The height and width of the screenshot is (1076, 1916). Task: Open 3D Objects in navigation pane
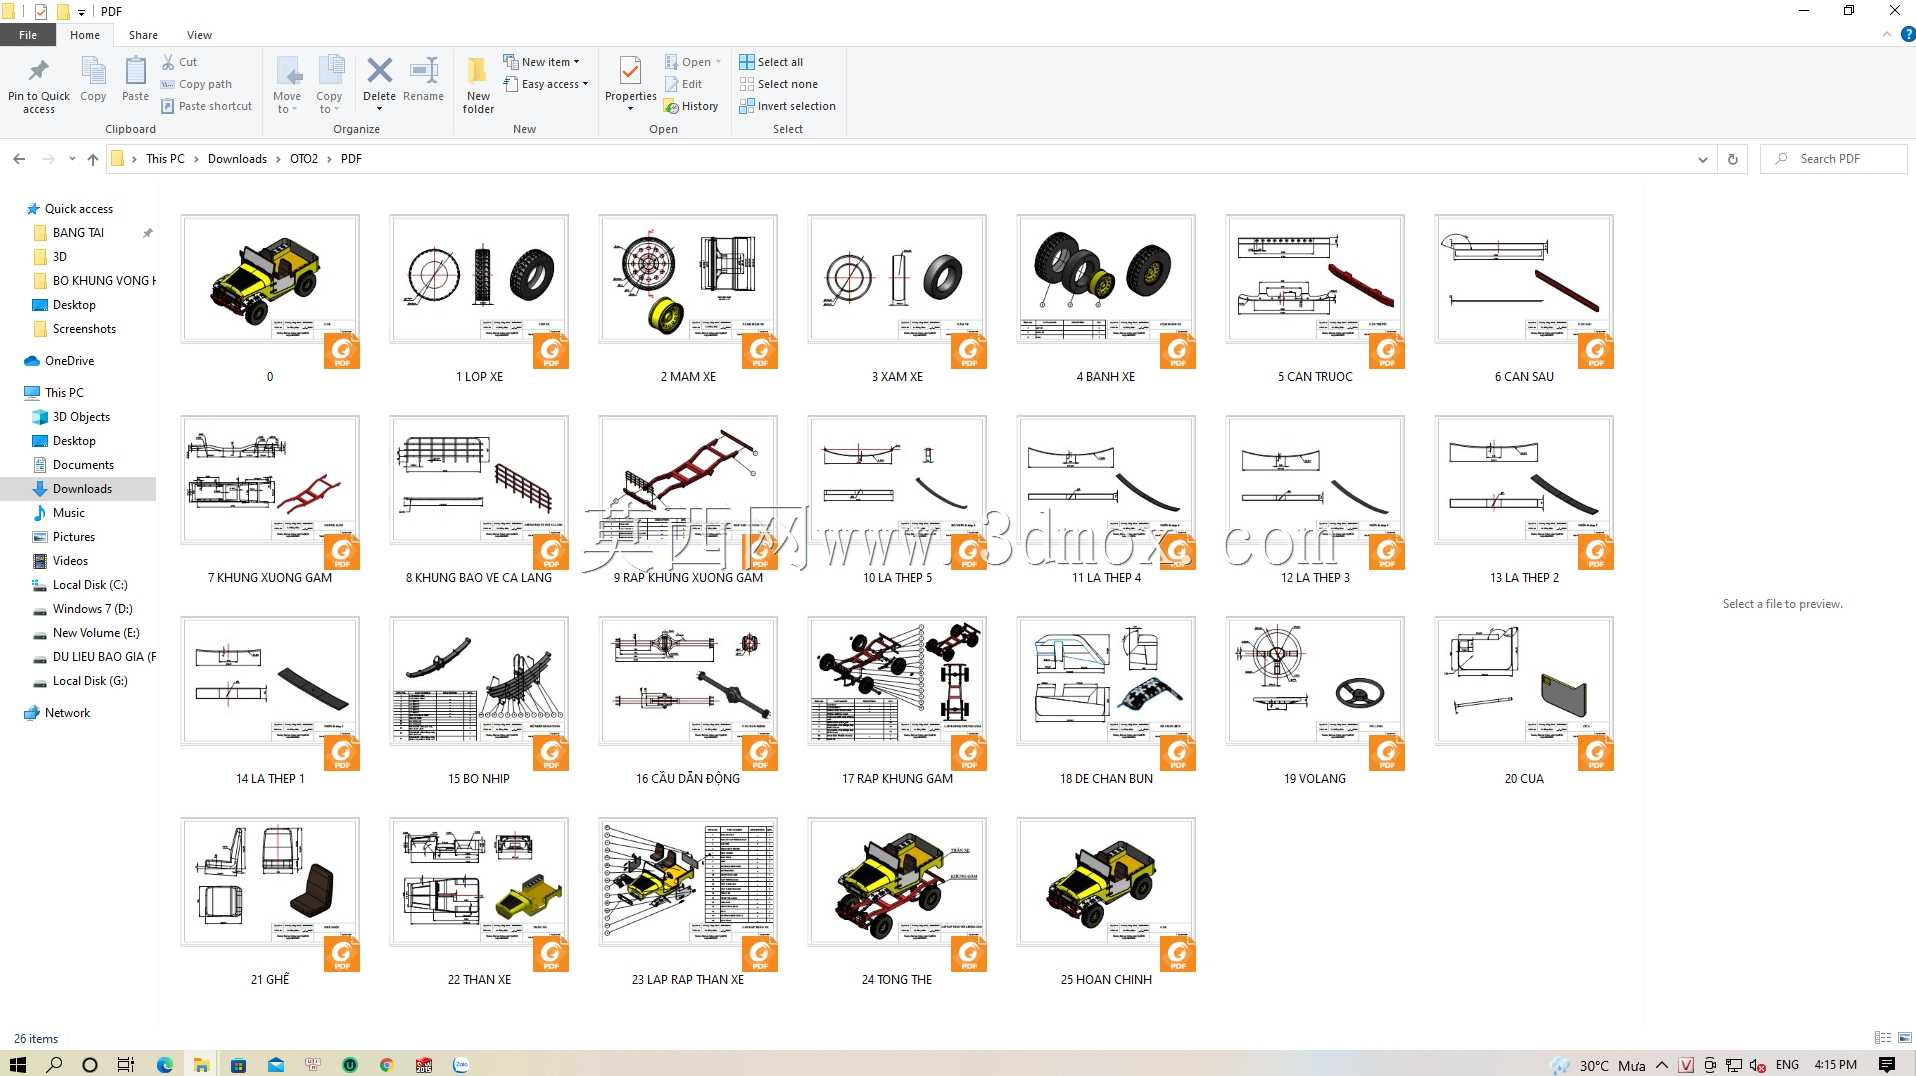81,417
